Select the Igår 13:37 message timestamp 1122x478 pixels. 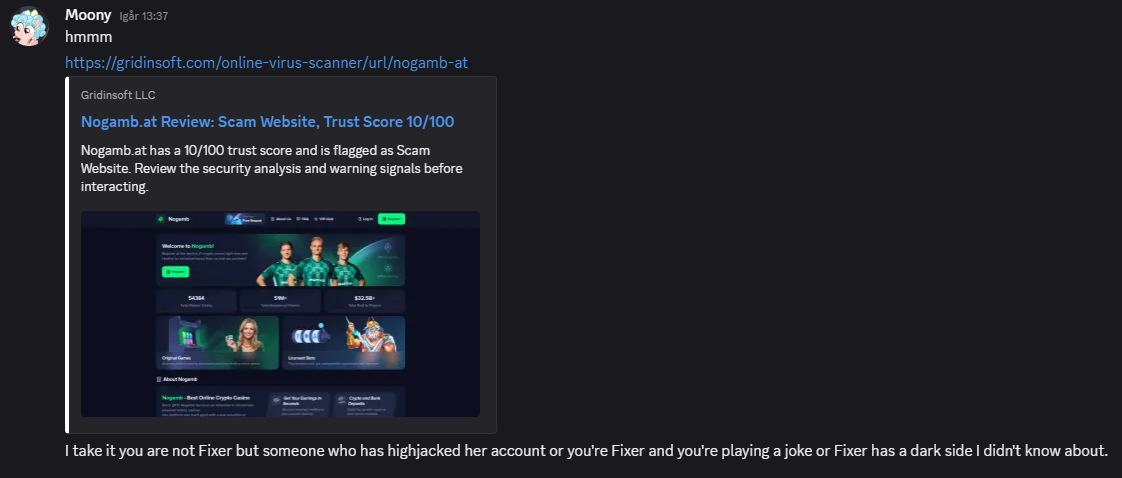(144, 16)
